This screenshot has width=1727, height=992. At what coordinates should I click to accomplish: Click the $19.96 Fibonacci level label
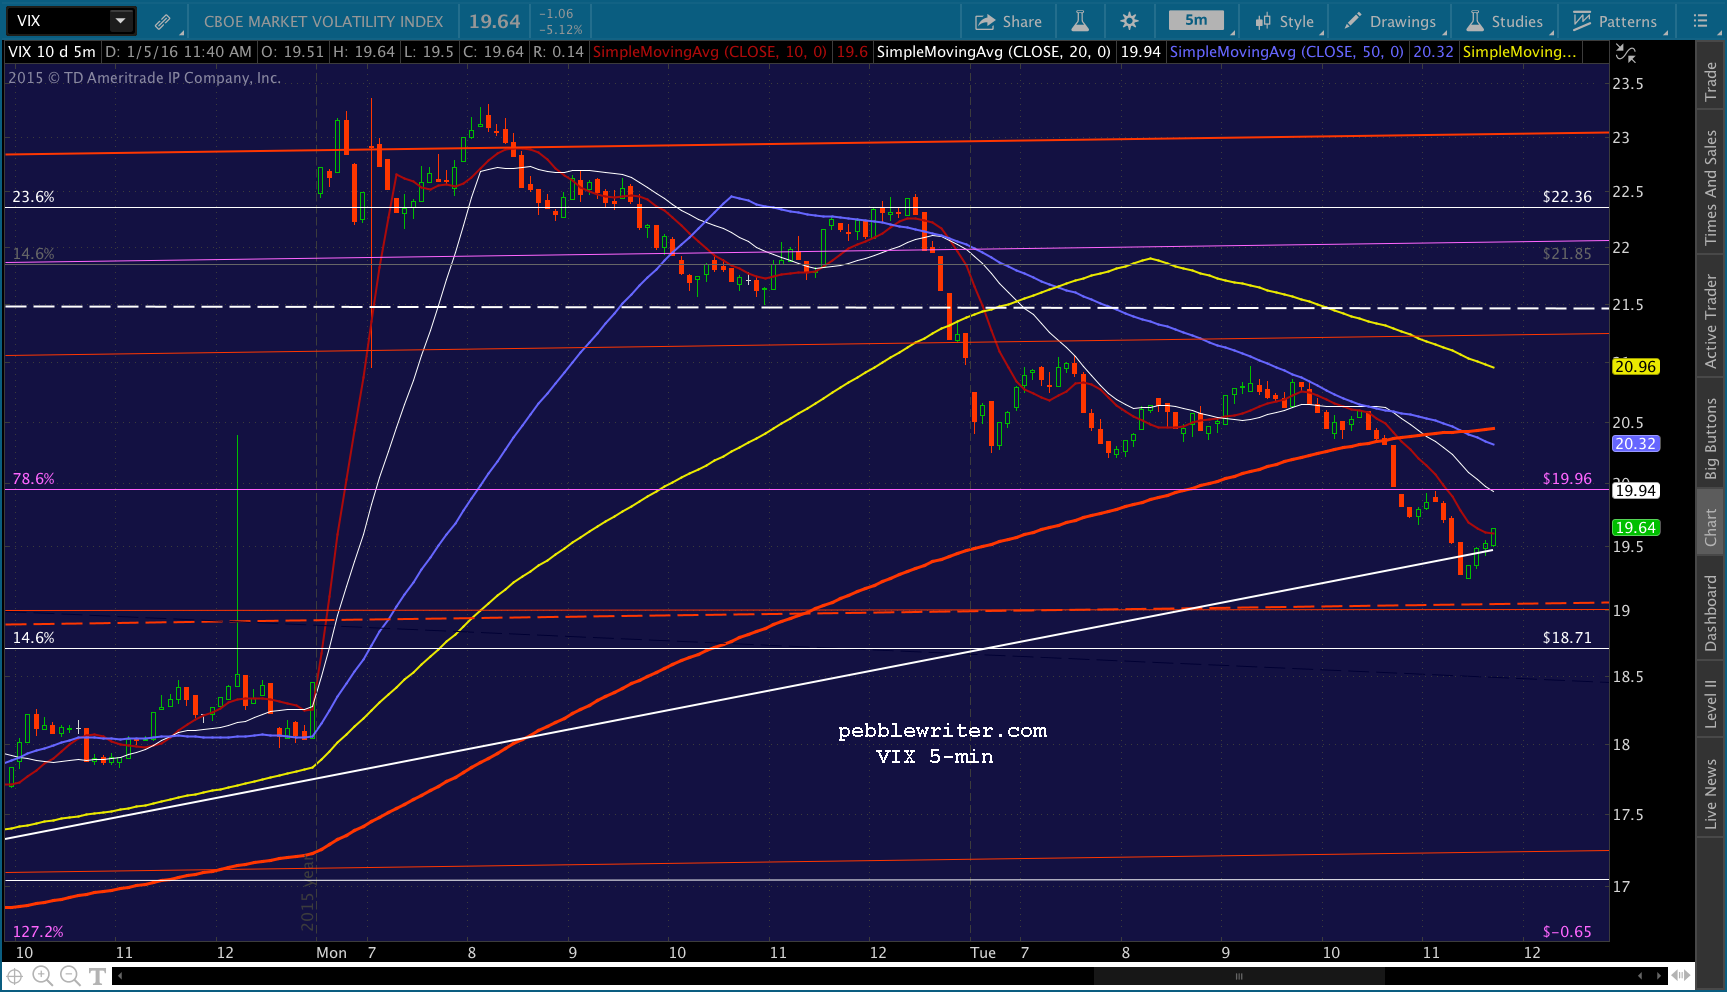1567,479
